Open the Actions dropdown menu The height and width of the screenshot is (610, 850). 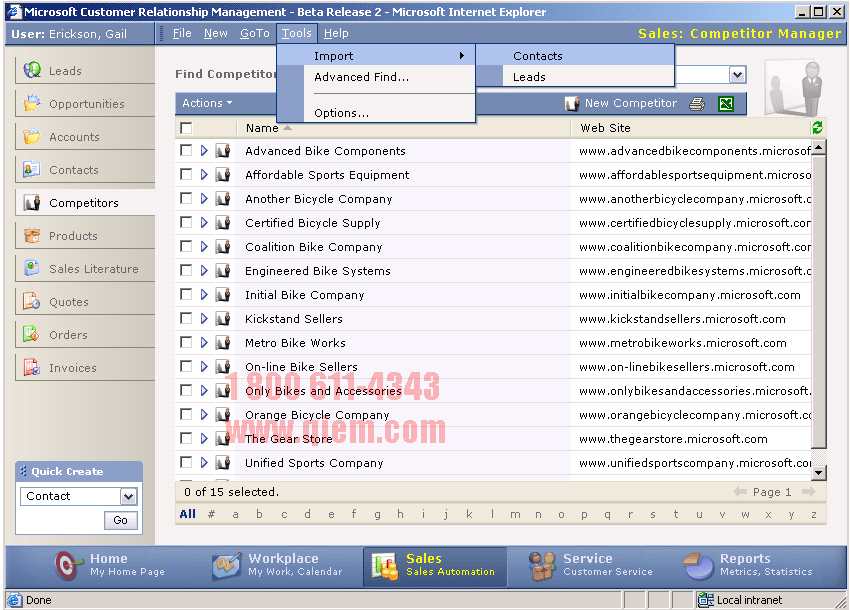[207, 103]
